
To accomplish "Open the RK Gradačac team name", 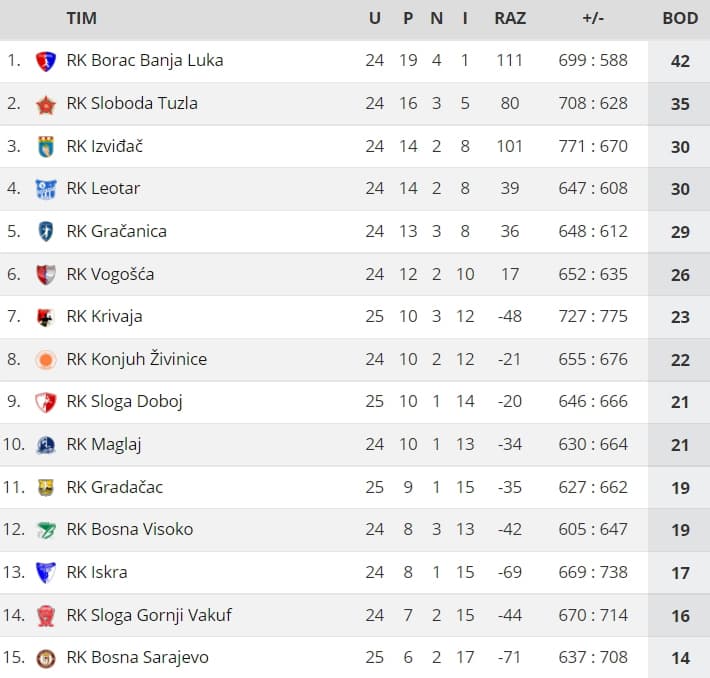I will (x=115, y=487).
